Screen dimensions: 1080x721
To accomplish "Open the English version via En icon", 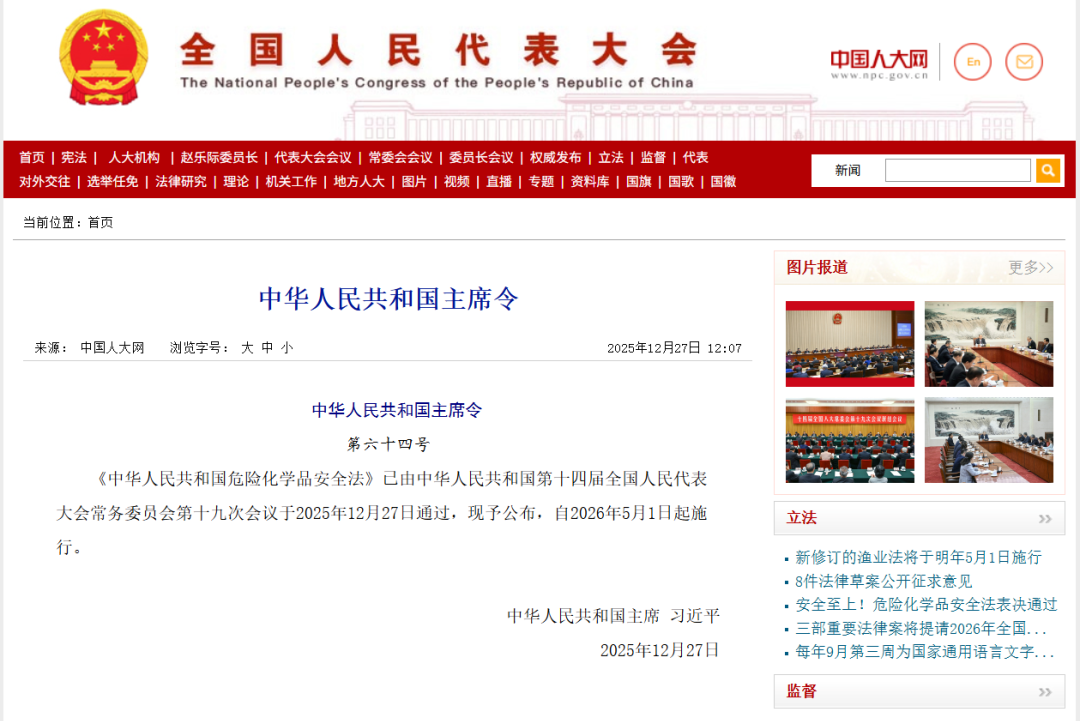I will click(973, 61).
